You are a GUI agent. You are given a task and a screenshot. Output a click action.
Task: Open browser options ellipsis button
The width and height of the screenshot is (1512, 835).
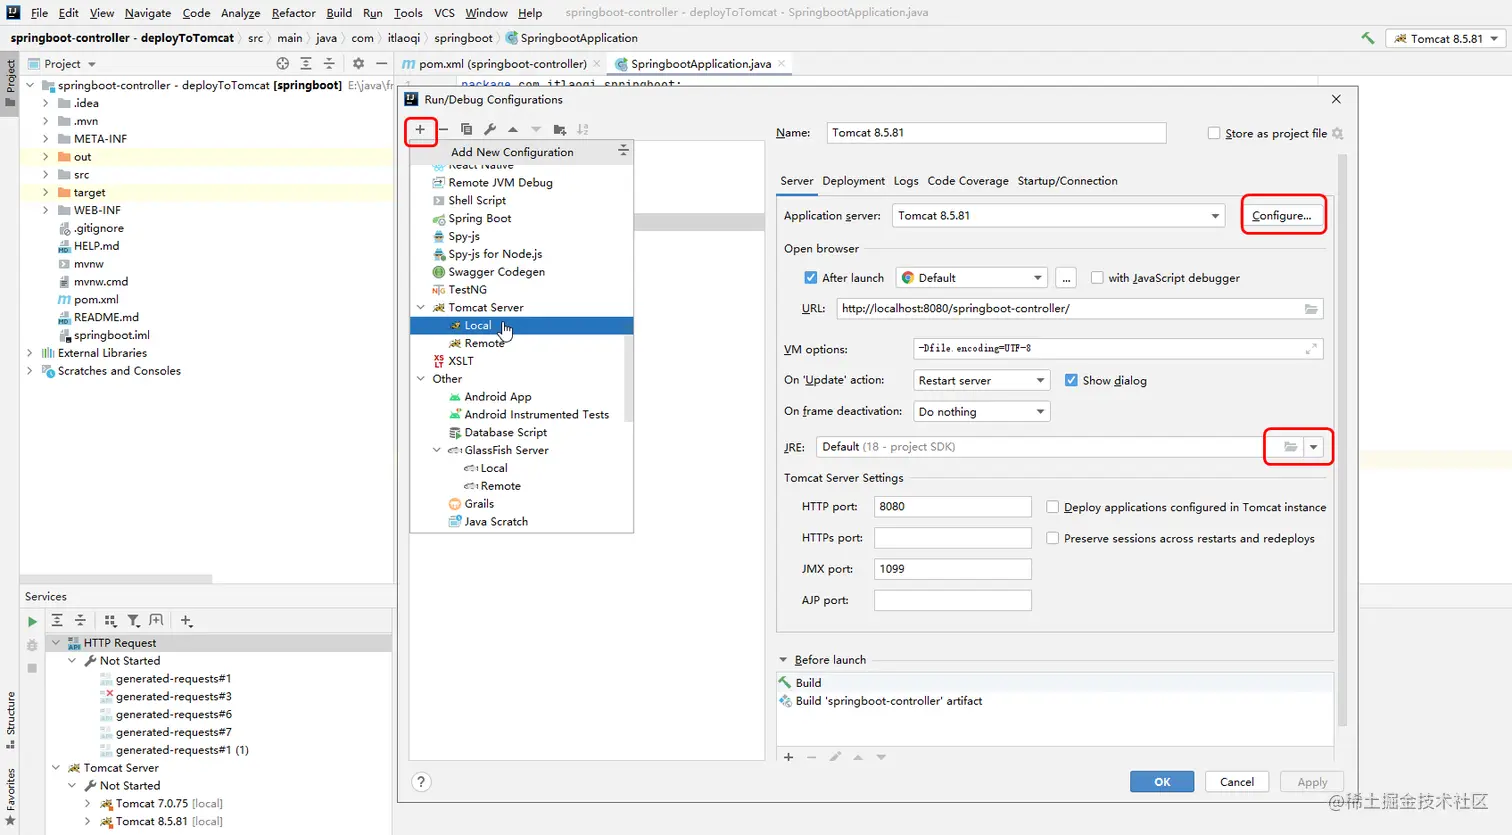point(1066,278)
